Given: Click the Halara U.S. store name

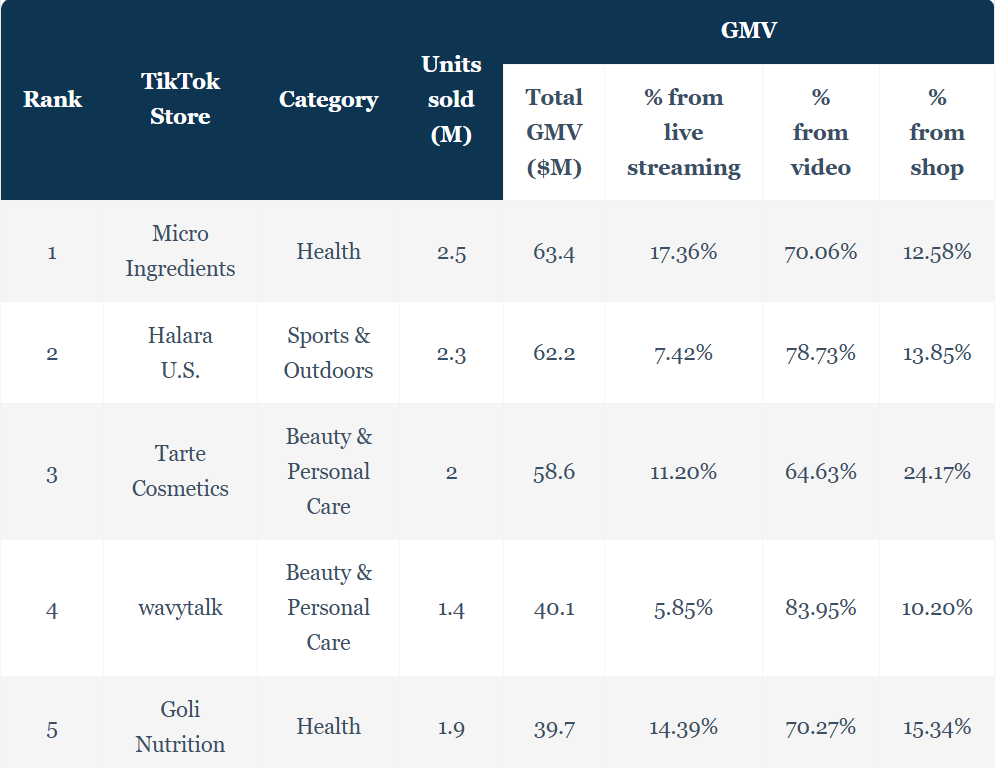Looking at the screenshot, I should 180,353.
